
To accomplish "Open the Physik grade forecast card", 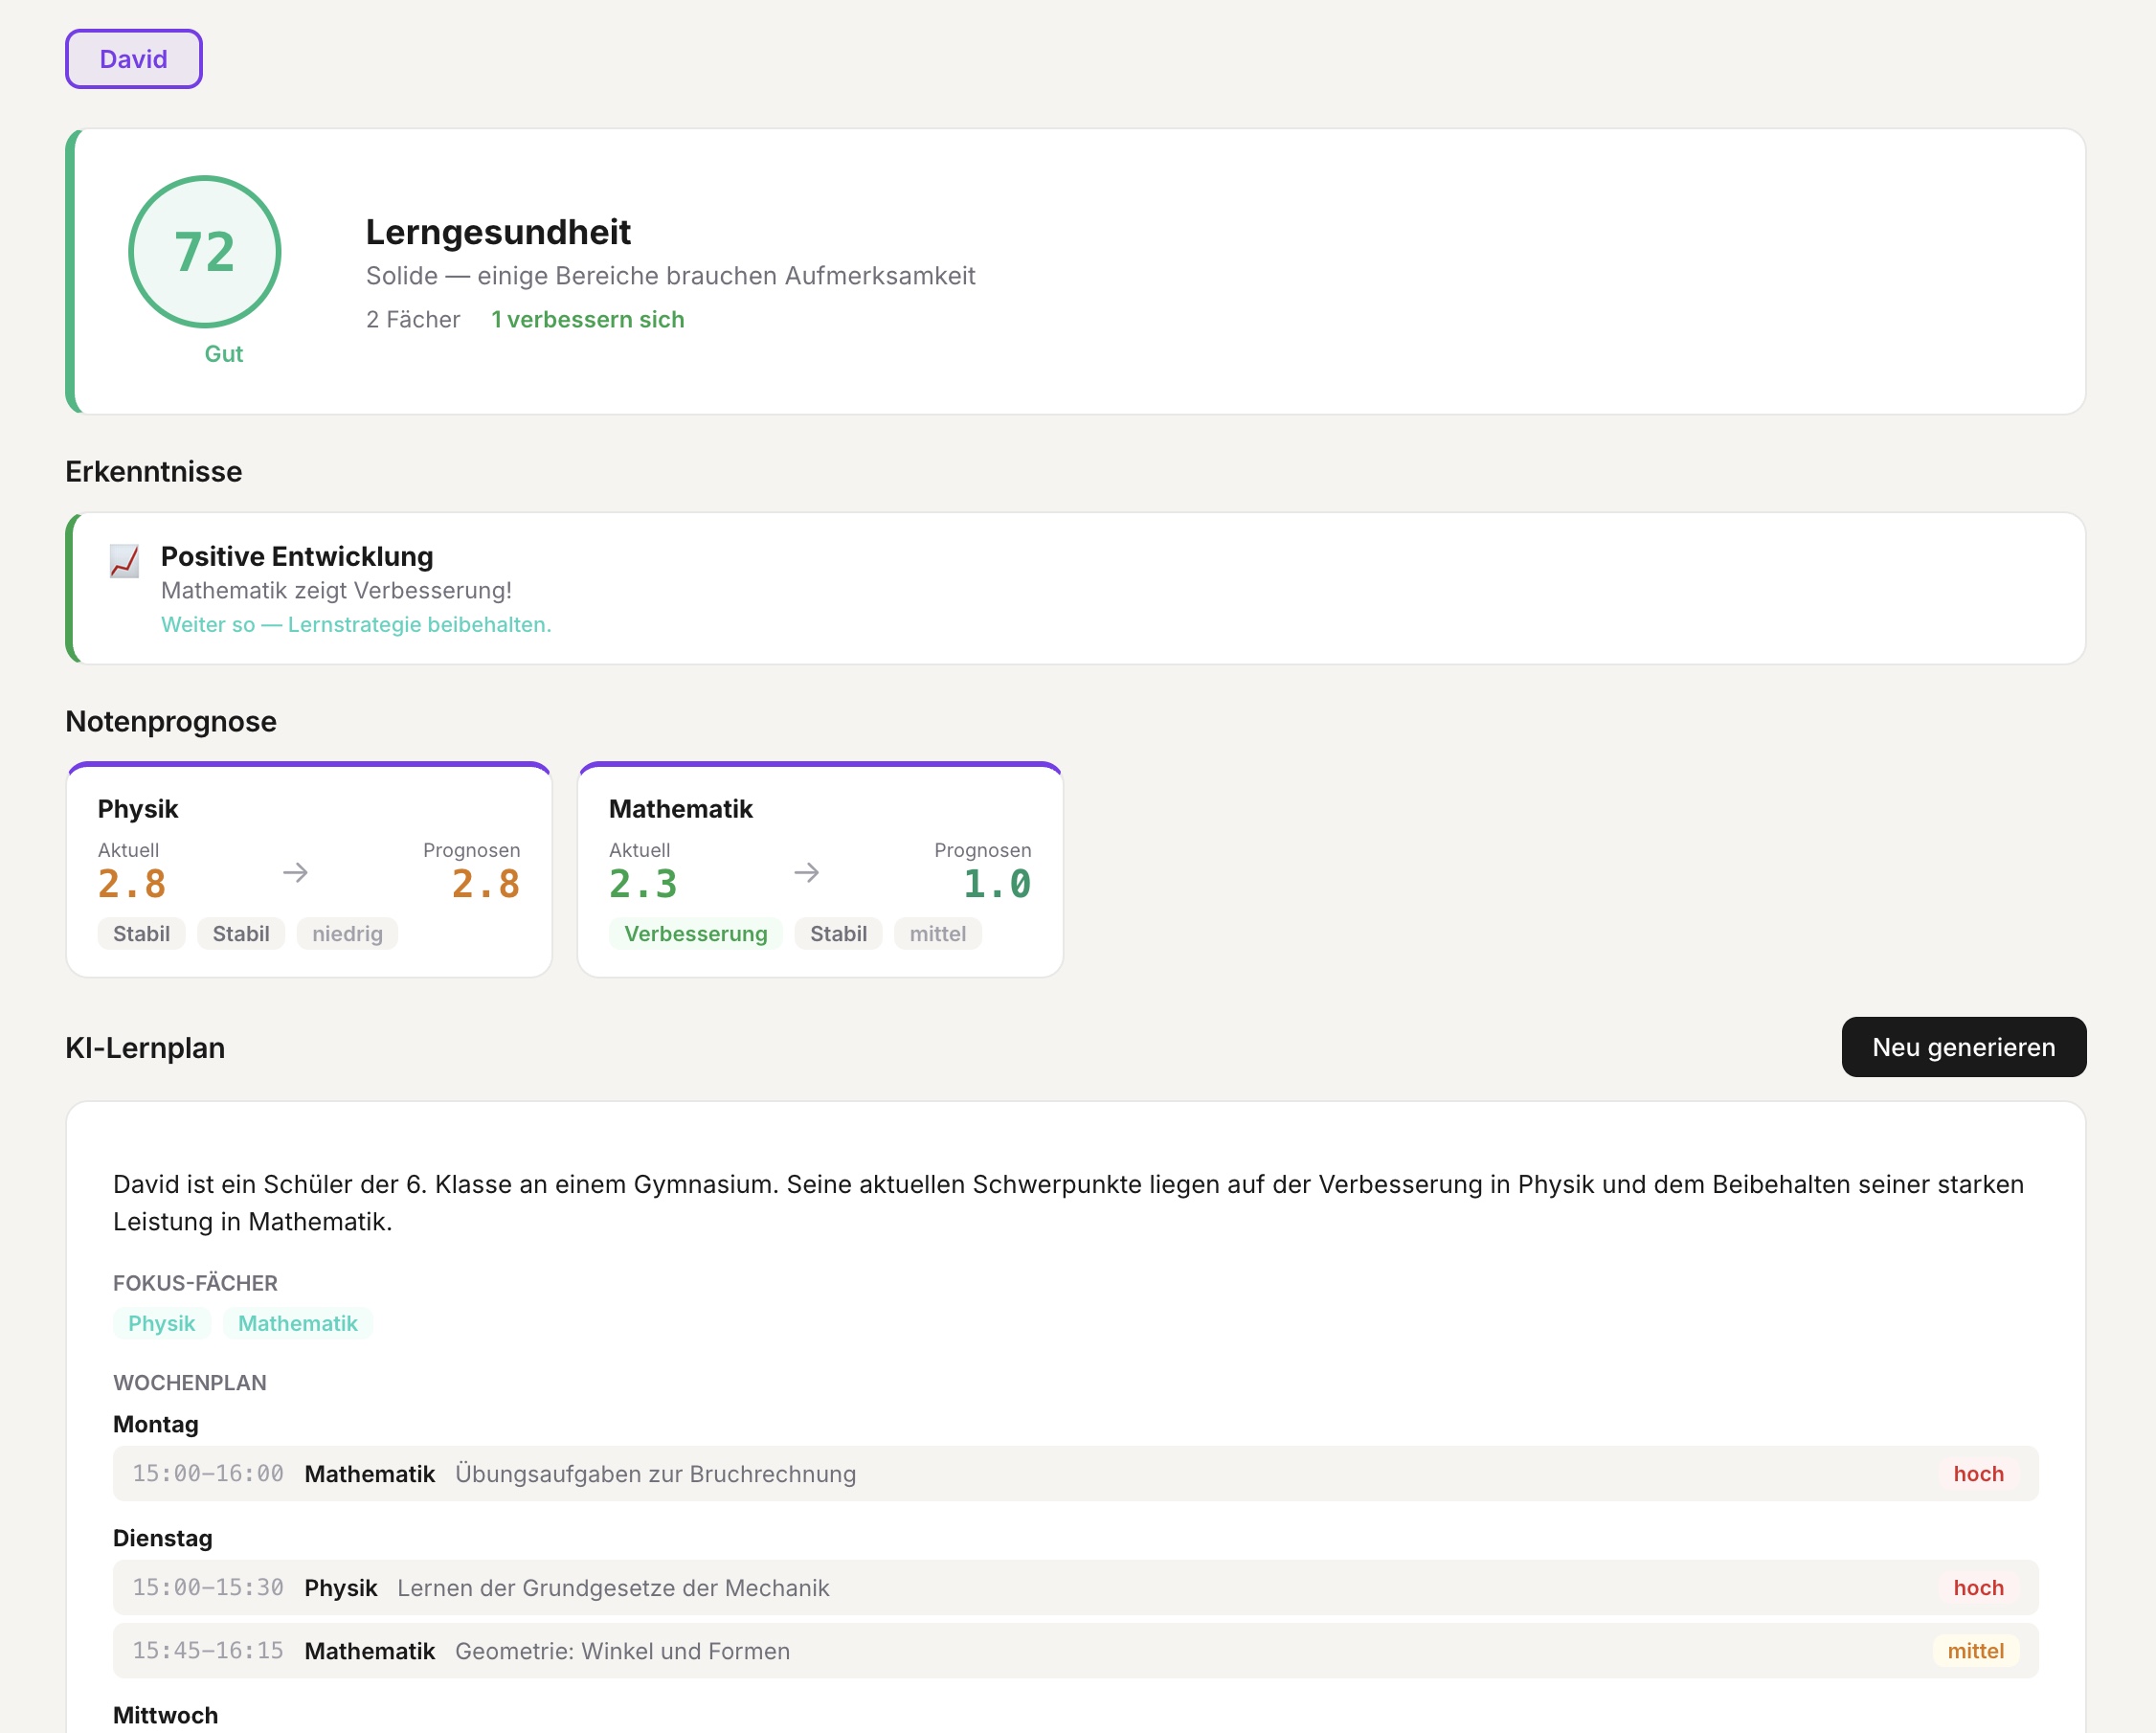I will coord(308,810).
